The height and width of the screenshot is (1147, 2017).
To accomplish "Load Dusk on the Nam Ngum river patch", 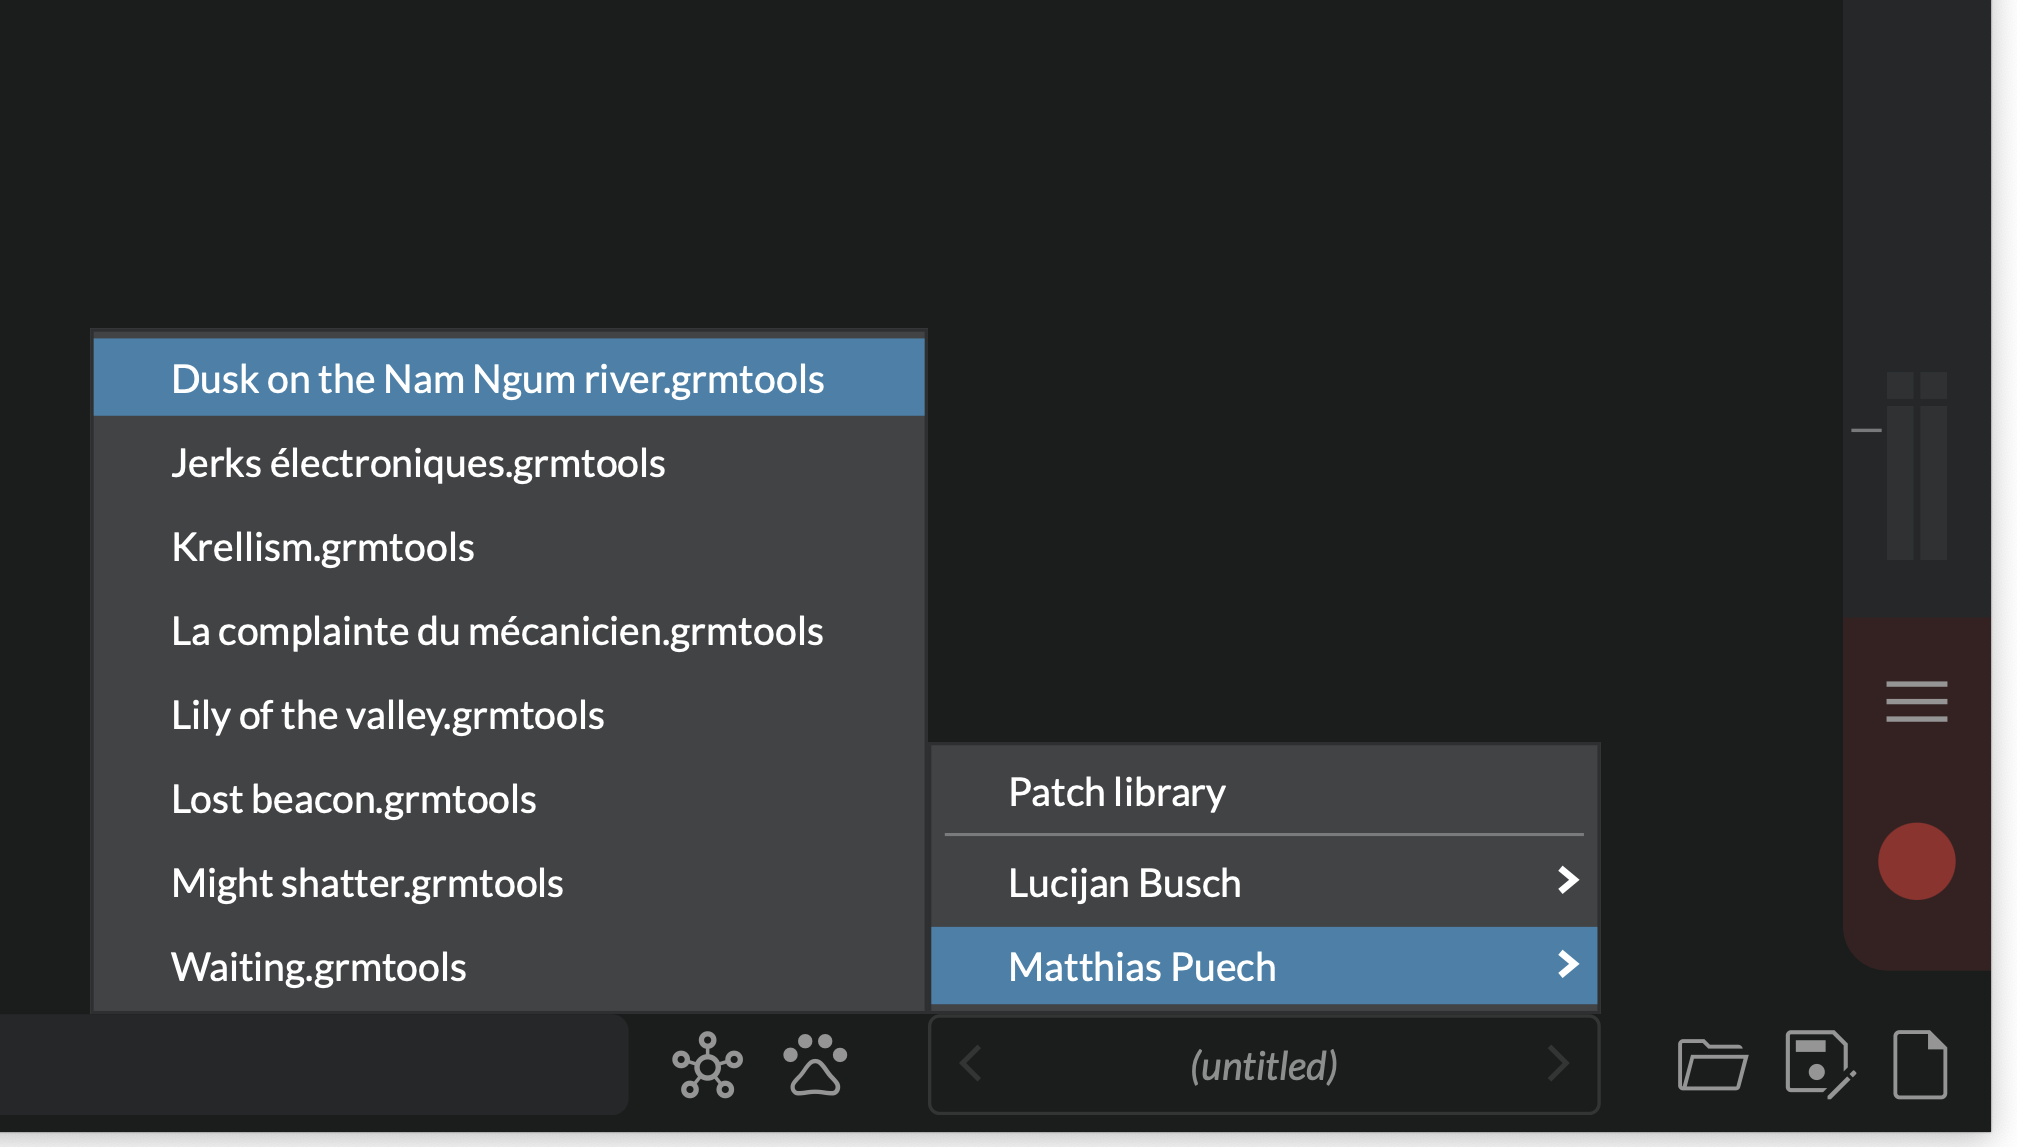I will pyautogui.click(x=498, y=379).
